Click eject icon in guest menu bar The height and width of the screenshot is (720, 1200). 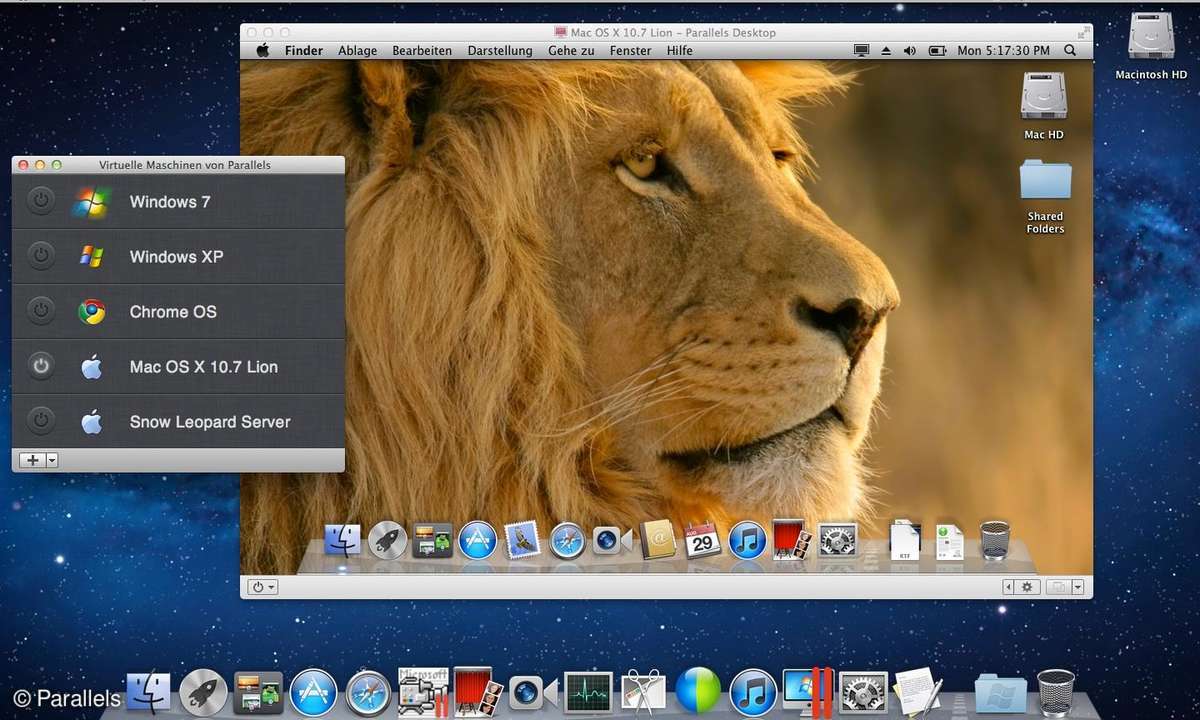[x=887, y=50]
